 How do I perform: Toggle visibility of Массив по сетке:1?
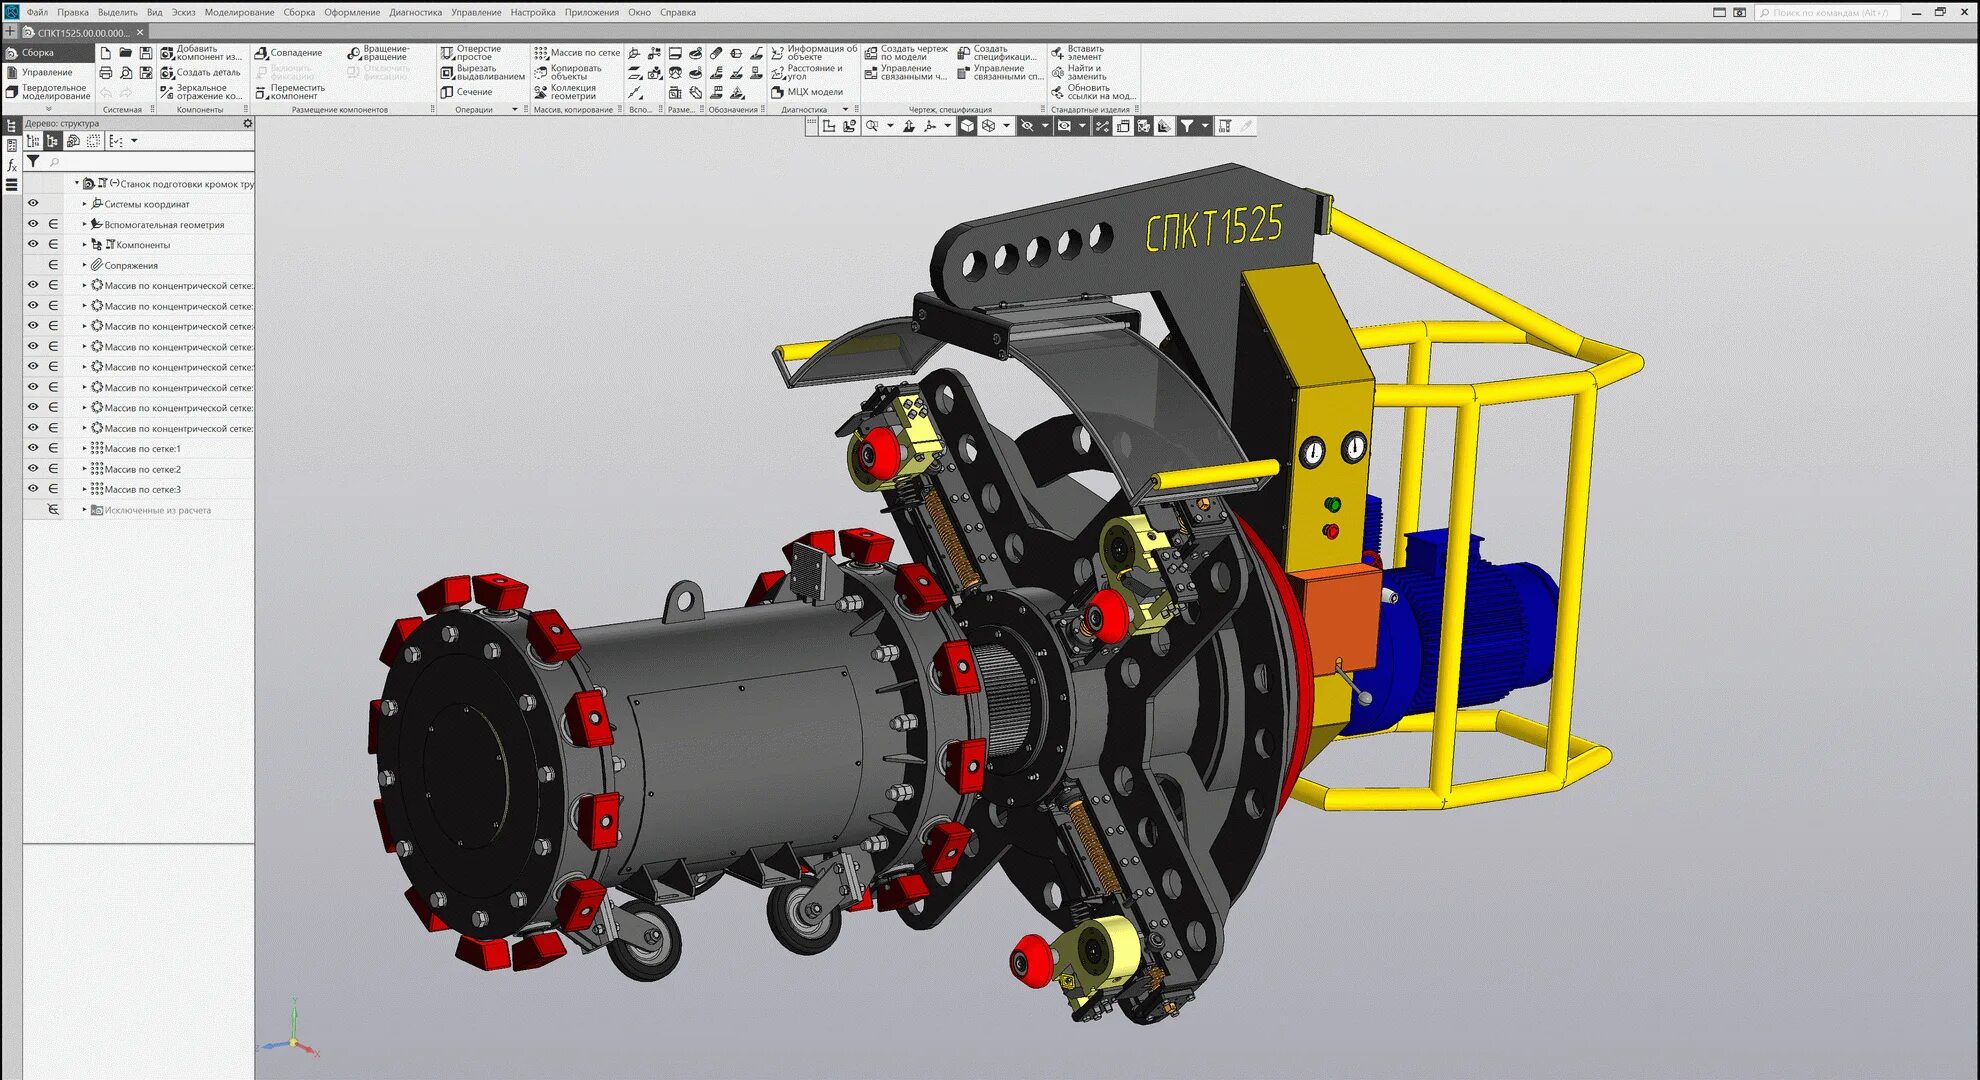point(33,448)
